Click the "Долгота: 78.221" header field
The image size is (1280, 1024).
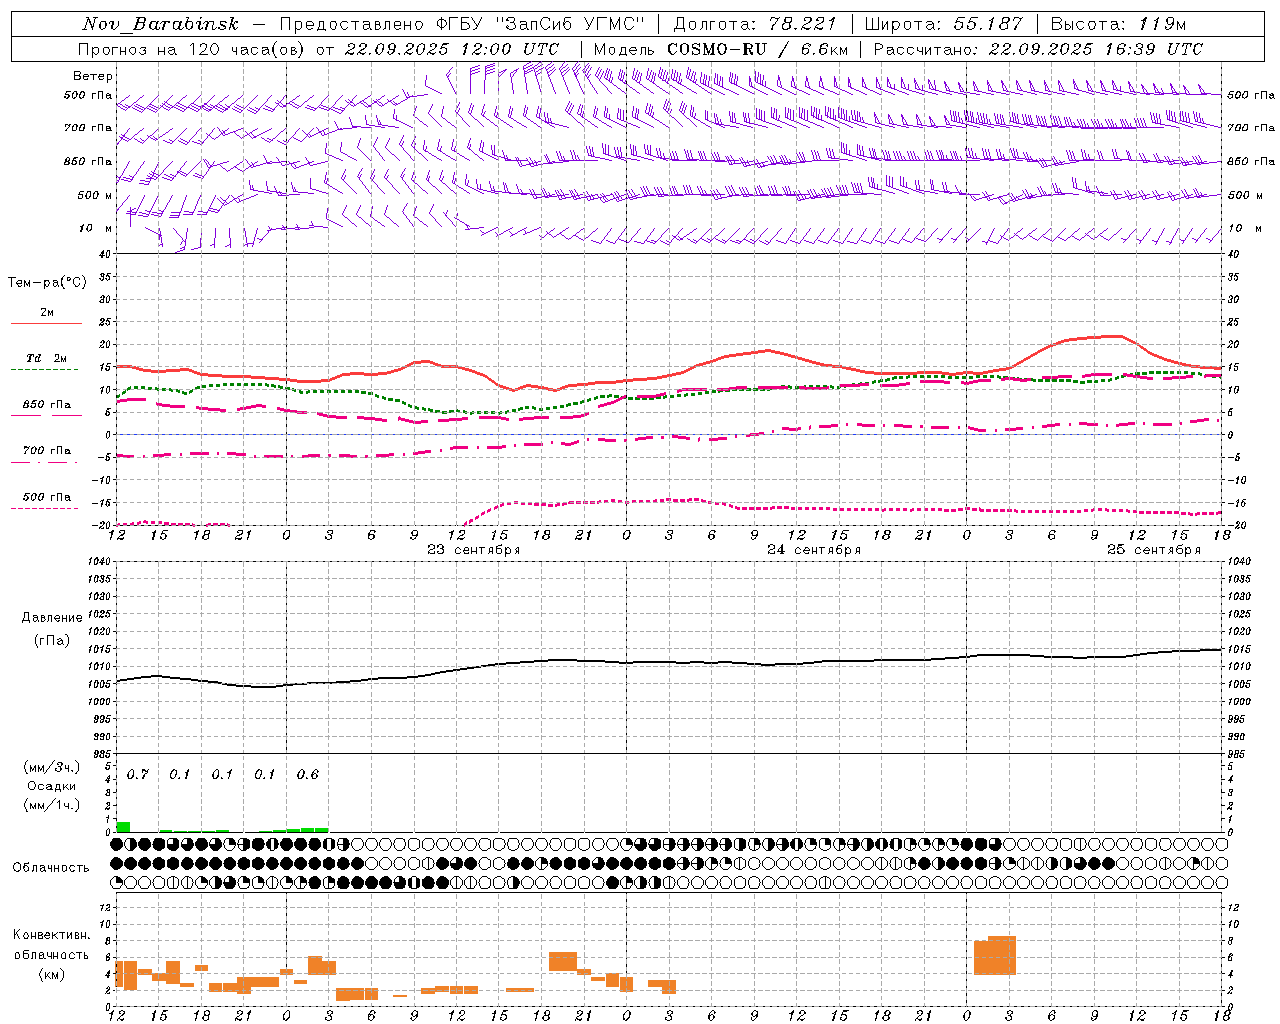(x=755, y=24)
